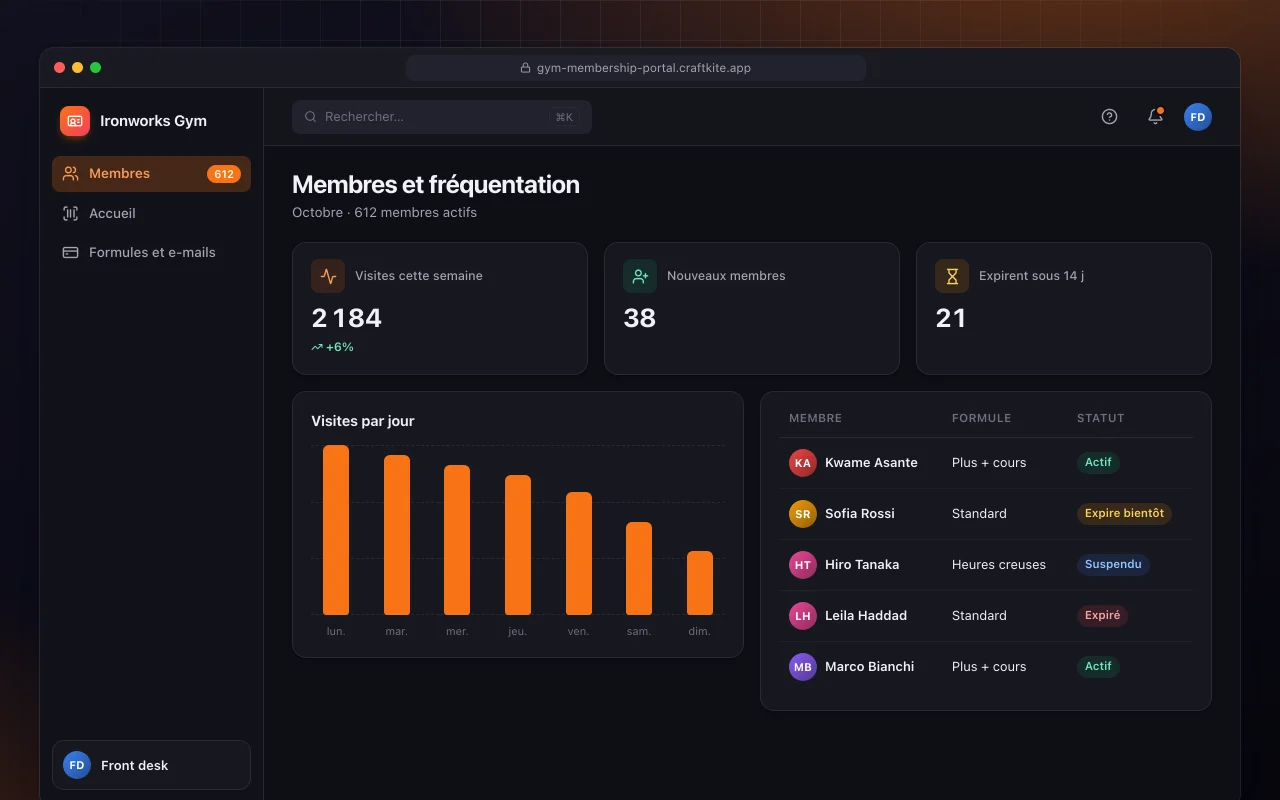Click the Ironworks Gym logo icon
Viewport: 1280px width, 800px height.
[75, 121]
